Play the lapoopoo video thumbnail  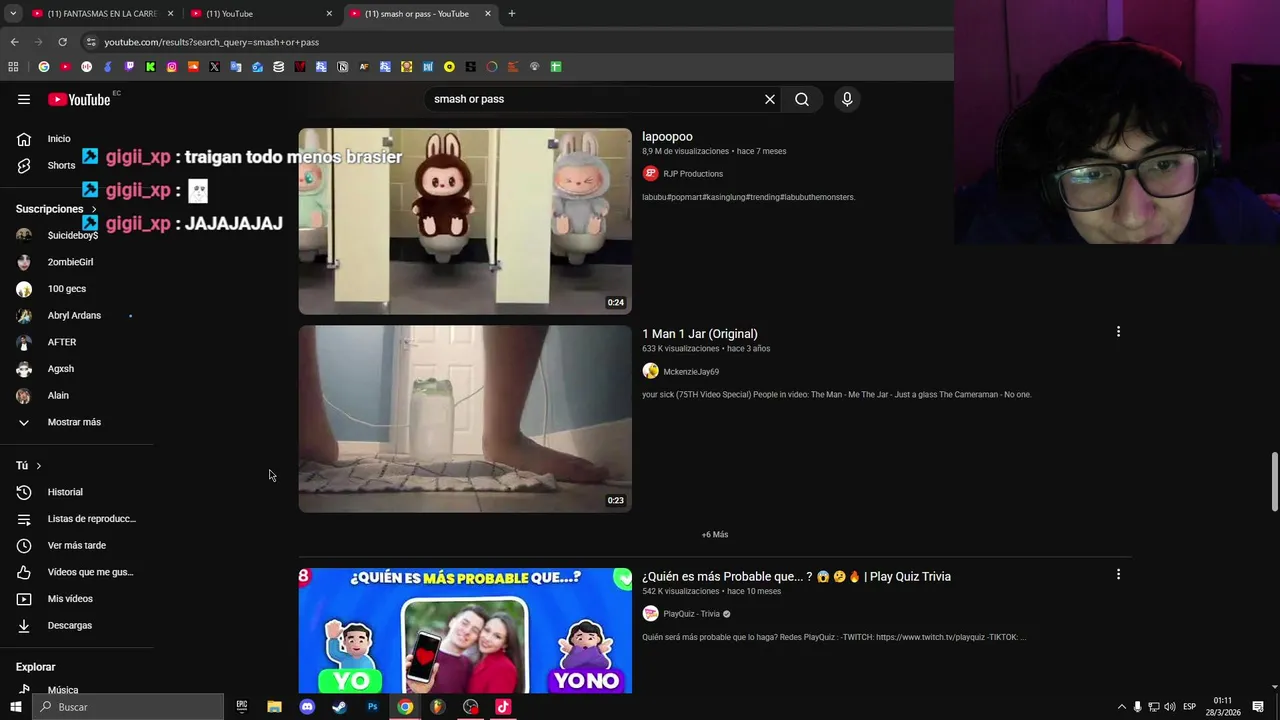pos(465,221)
